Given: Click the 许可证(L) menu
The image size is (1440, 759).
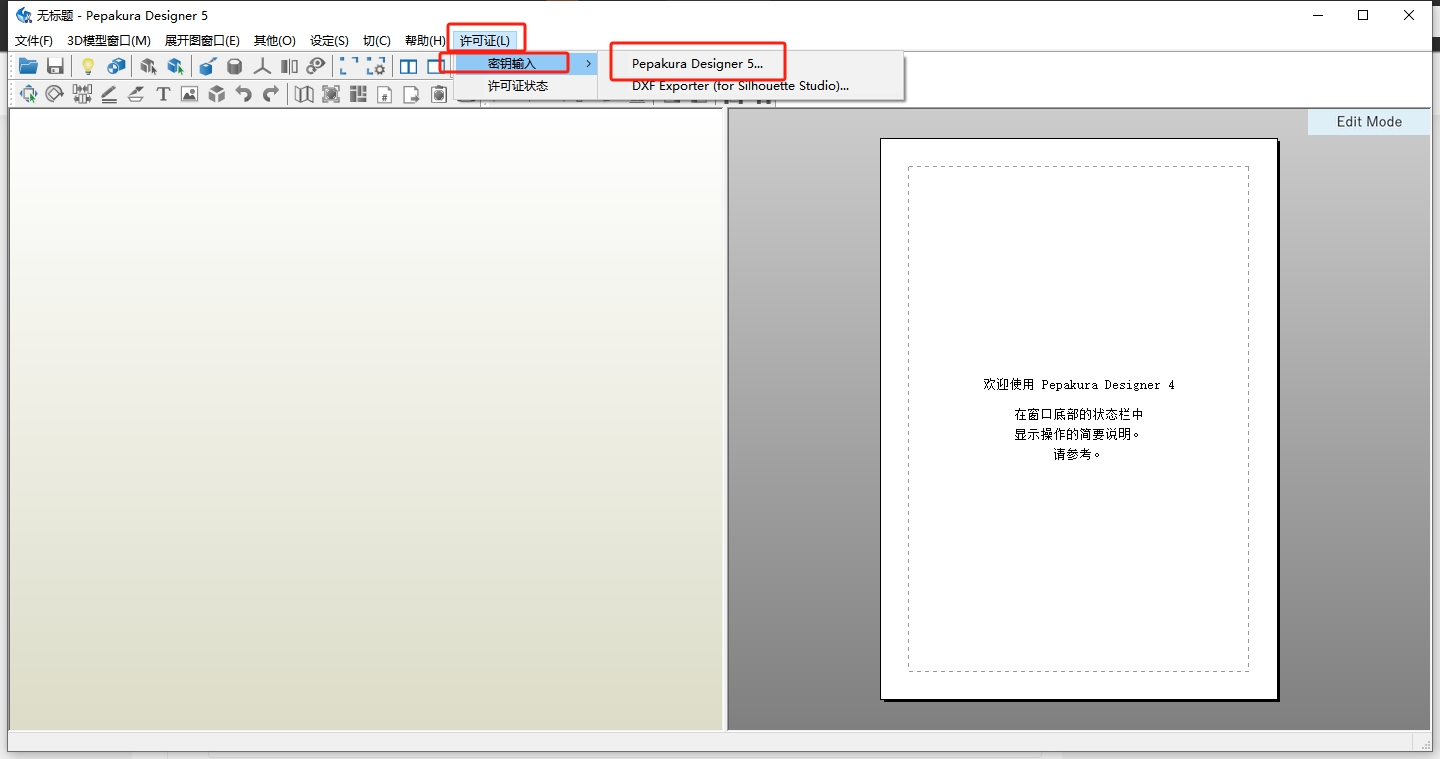Looking at the screenshot, I should pos(485,41).
